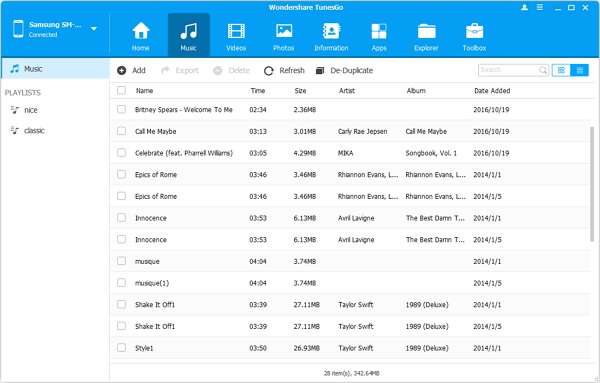This screenshot has height=383, width=600.
Task: Sort by the Album column header
Action: click(x=416, y=91)
